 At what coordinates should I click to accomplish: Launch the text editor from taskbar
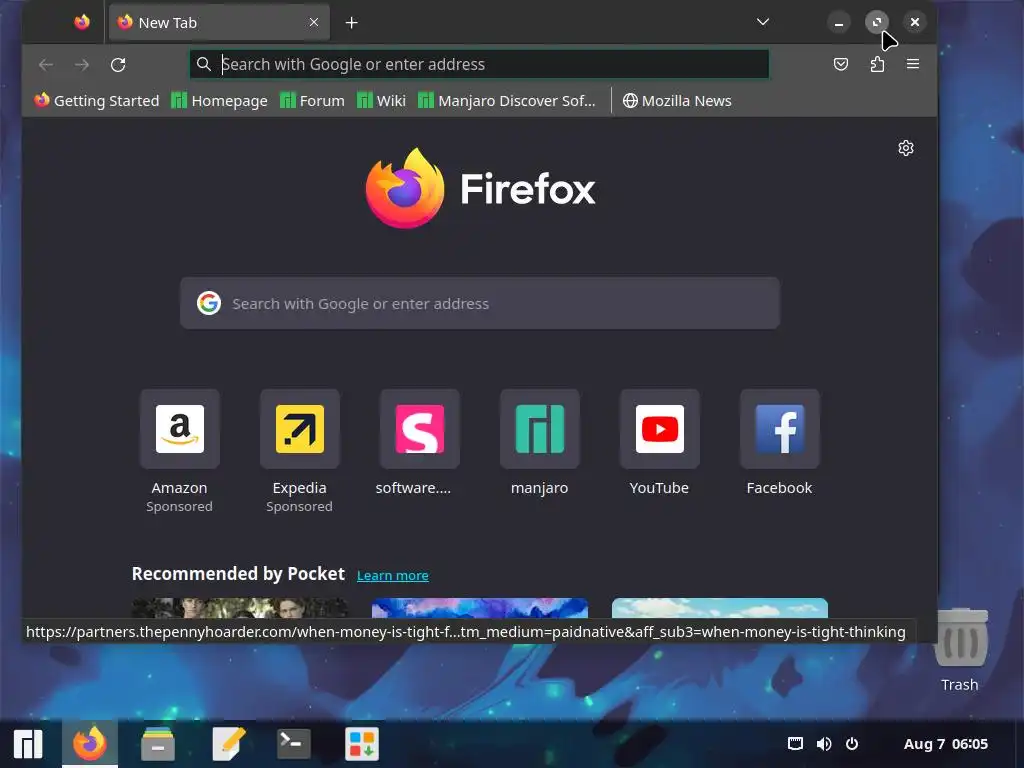tap(229, 744)
